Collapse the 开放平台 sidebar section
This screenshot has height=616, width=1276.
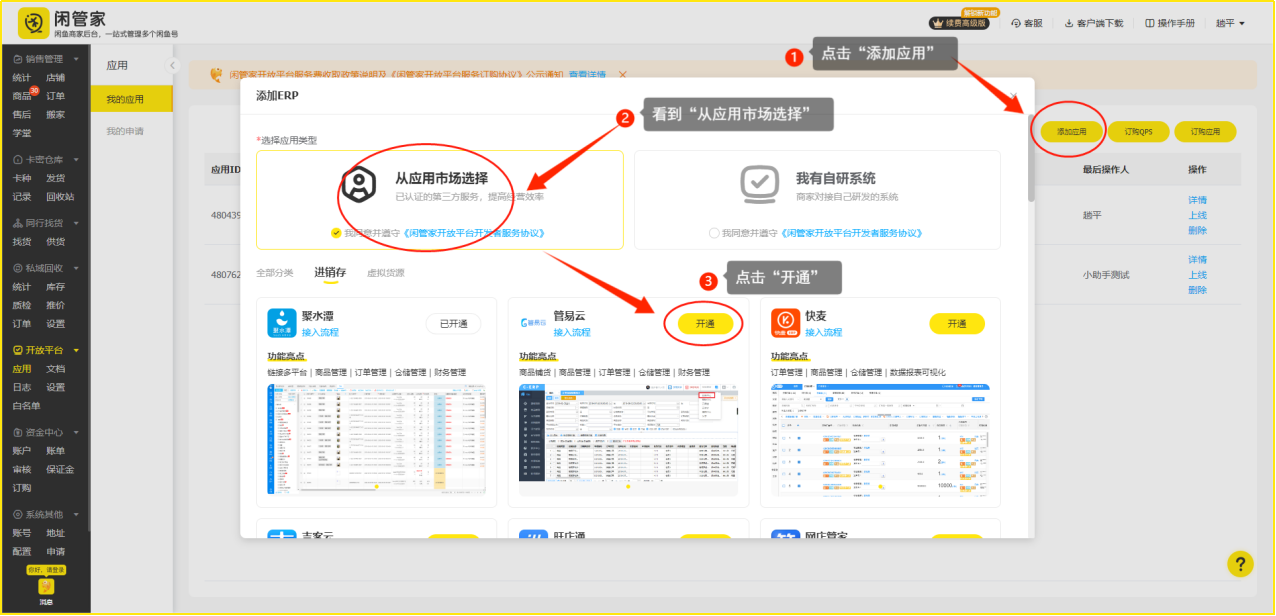[x=76, y=351]
